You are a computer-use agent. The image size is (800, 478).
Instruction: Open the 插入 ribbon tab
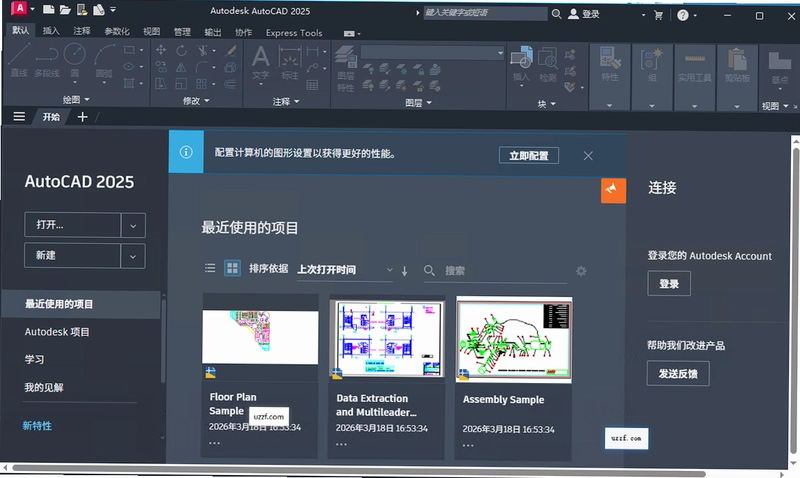tap(51, 31)
